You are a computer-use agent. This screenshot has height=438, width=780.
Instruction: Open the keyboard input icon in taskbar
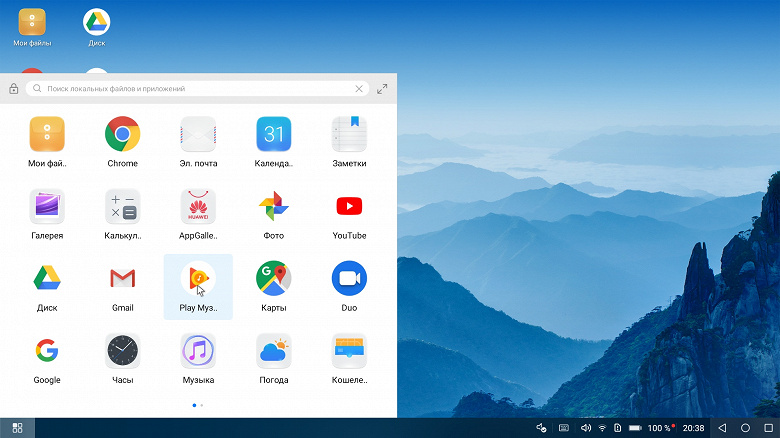point(564,428)
